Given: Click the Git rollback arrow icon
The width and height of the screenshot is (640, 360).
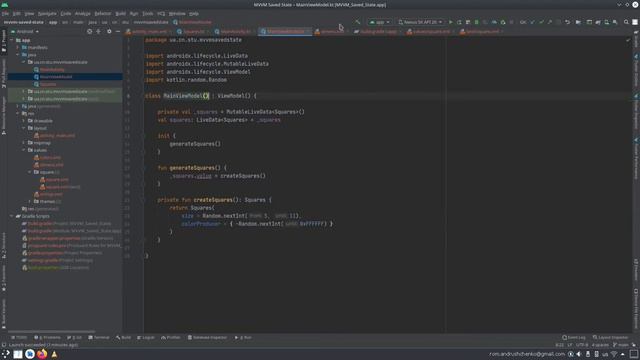Looking at the screenshot, I should click(x=567, y=22).
